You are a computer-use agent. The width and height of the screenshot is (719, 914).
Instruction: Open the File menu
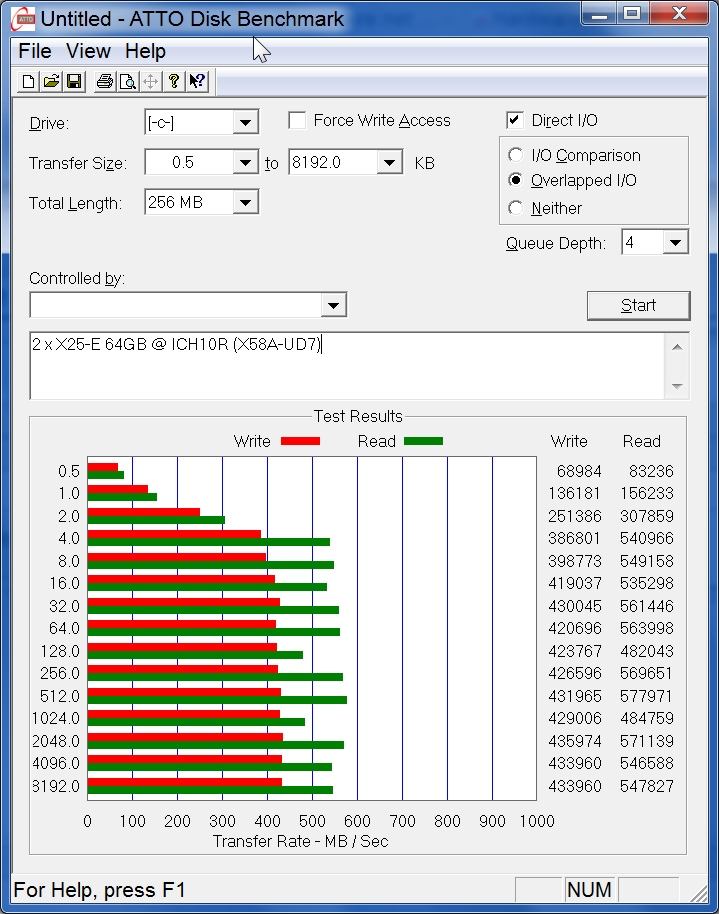pos(34,51)
